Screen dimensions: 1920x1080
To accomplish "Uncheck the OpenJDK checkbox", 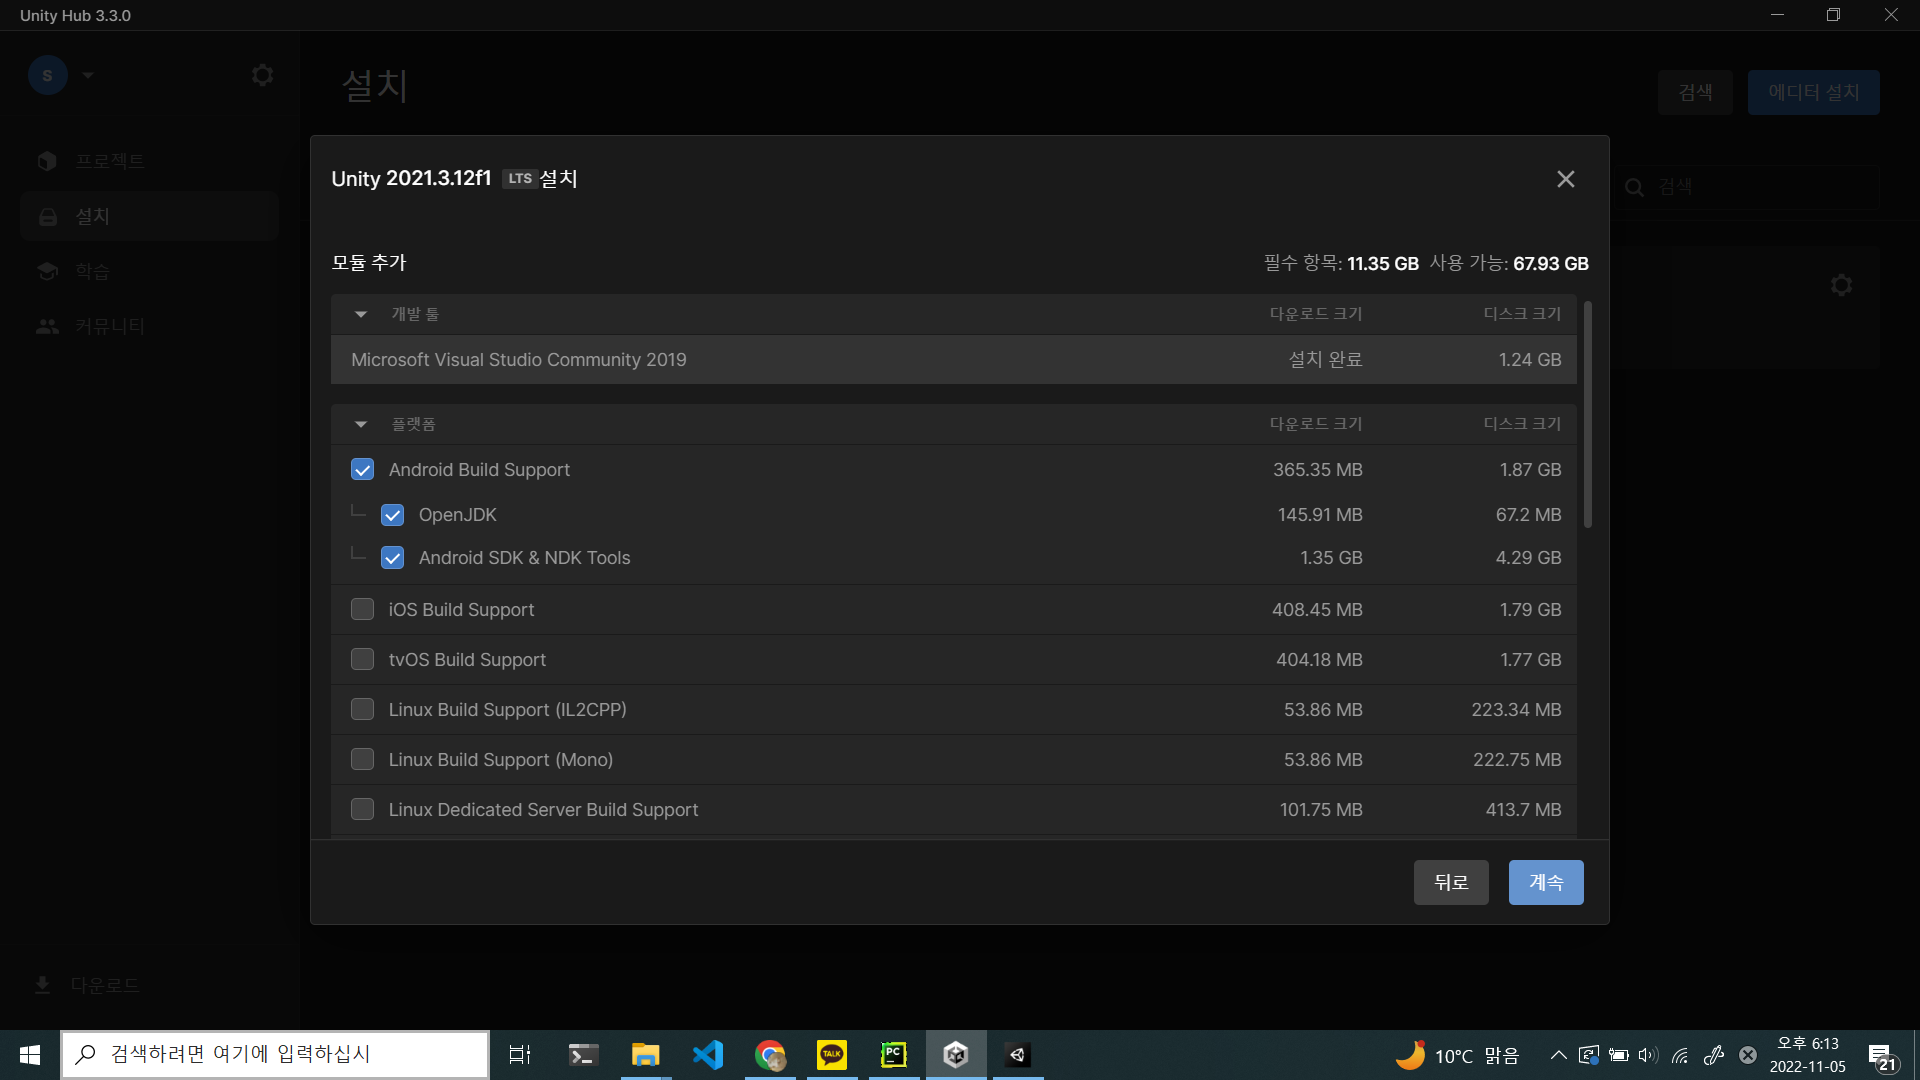I will (392, 515).
